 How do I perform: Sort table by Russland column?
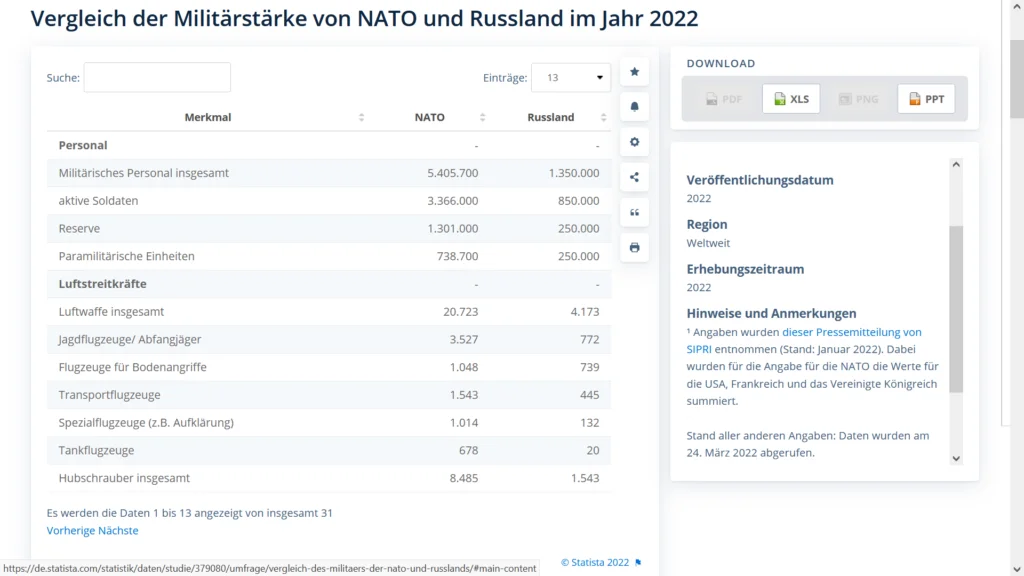551,118
